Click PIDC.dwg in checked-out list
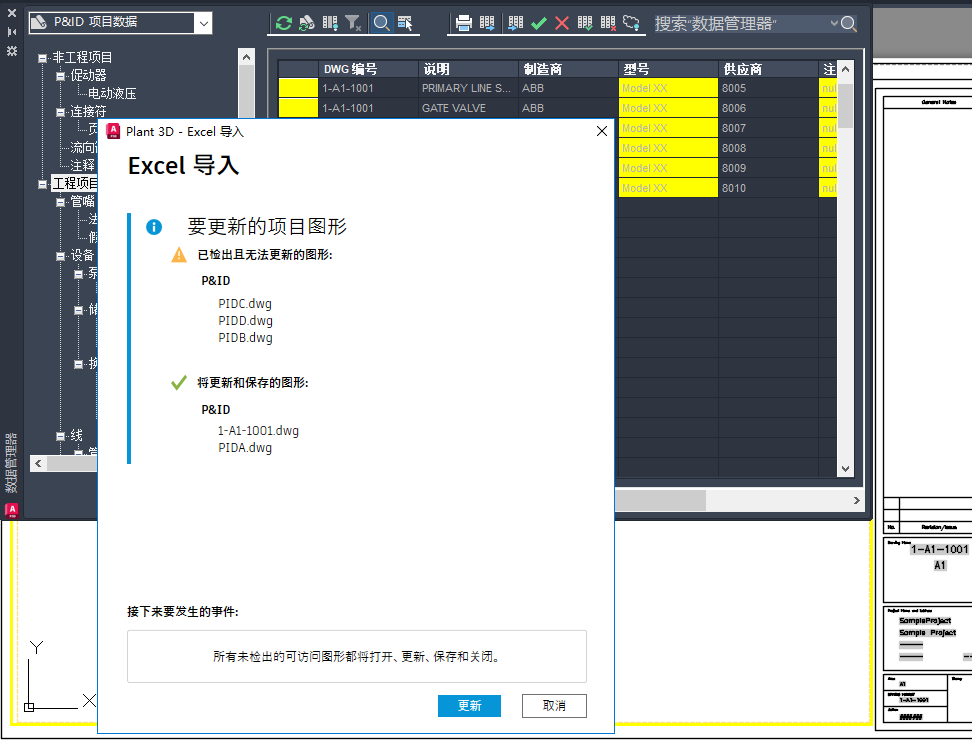Image resolution: width=972 pixels, height=741 pixels. 245,304
